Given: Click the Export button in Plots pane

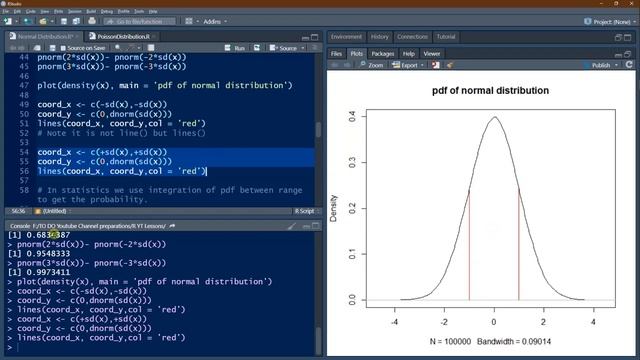Looking at the screenshot, I should pos(405,65).
